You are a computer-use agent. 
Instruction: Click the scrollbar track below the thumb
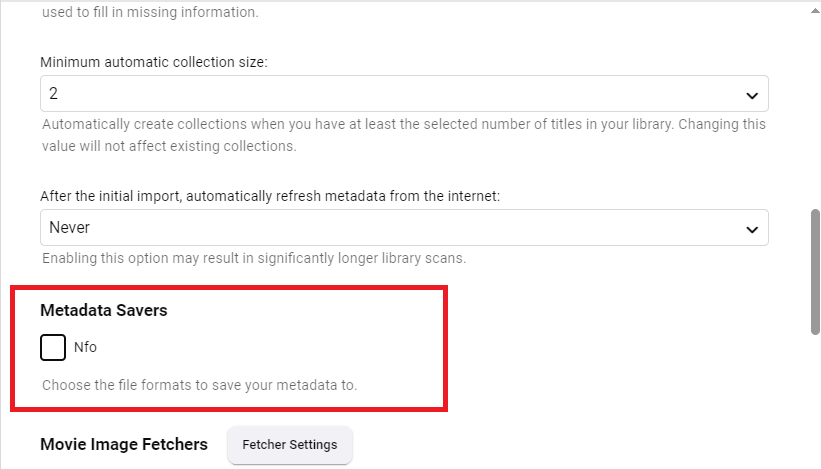pos(815,400)
